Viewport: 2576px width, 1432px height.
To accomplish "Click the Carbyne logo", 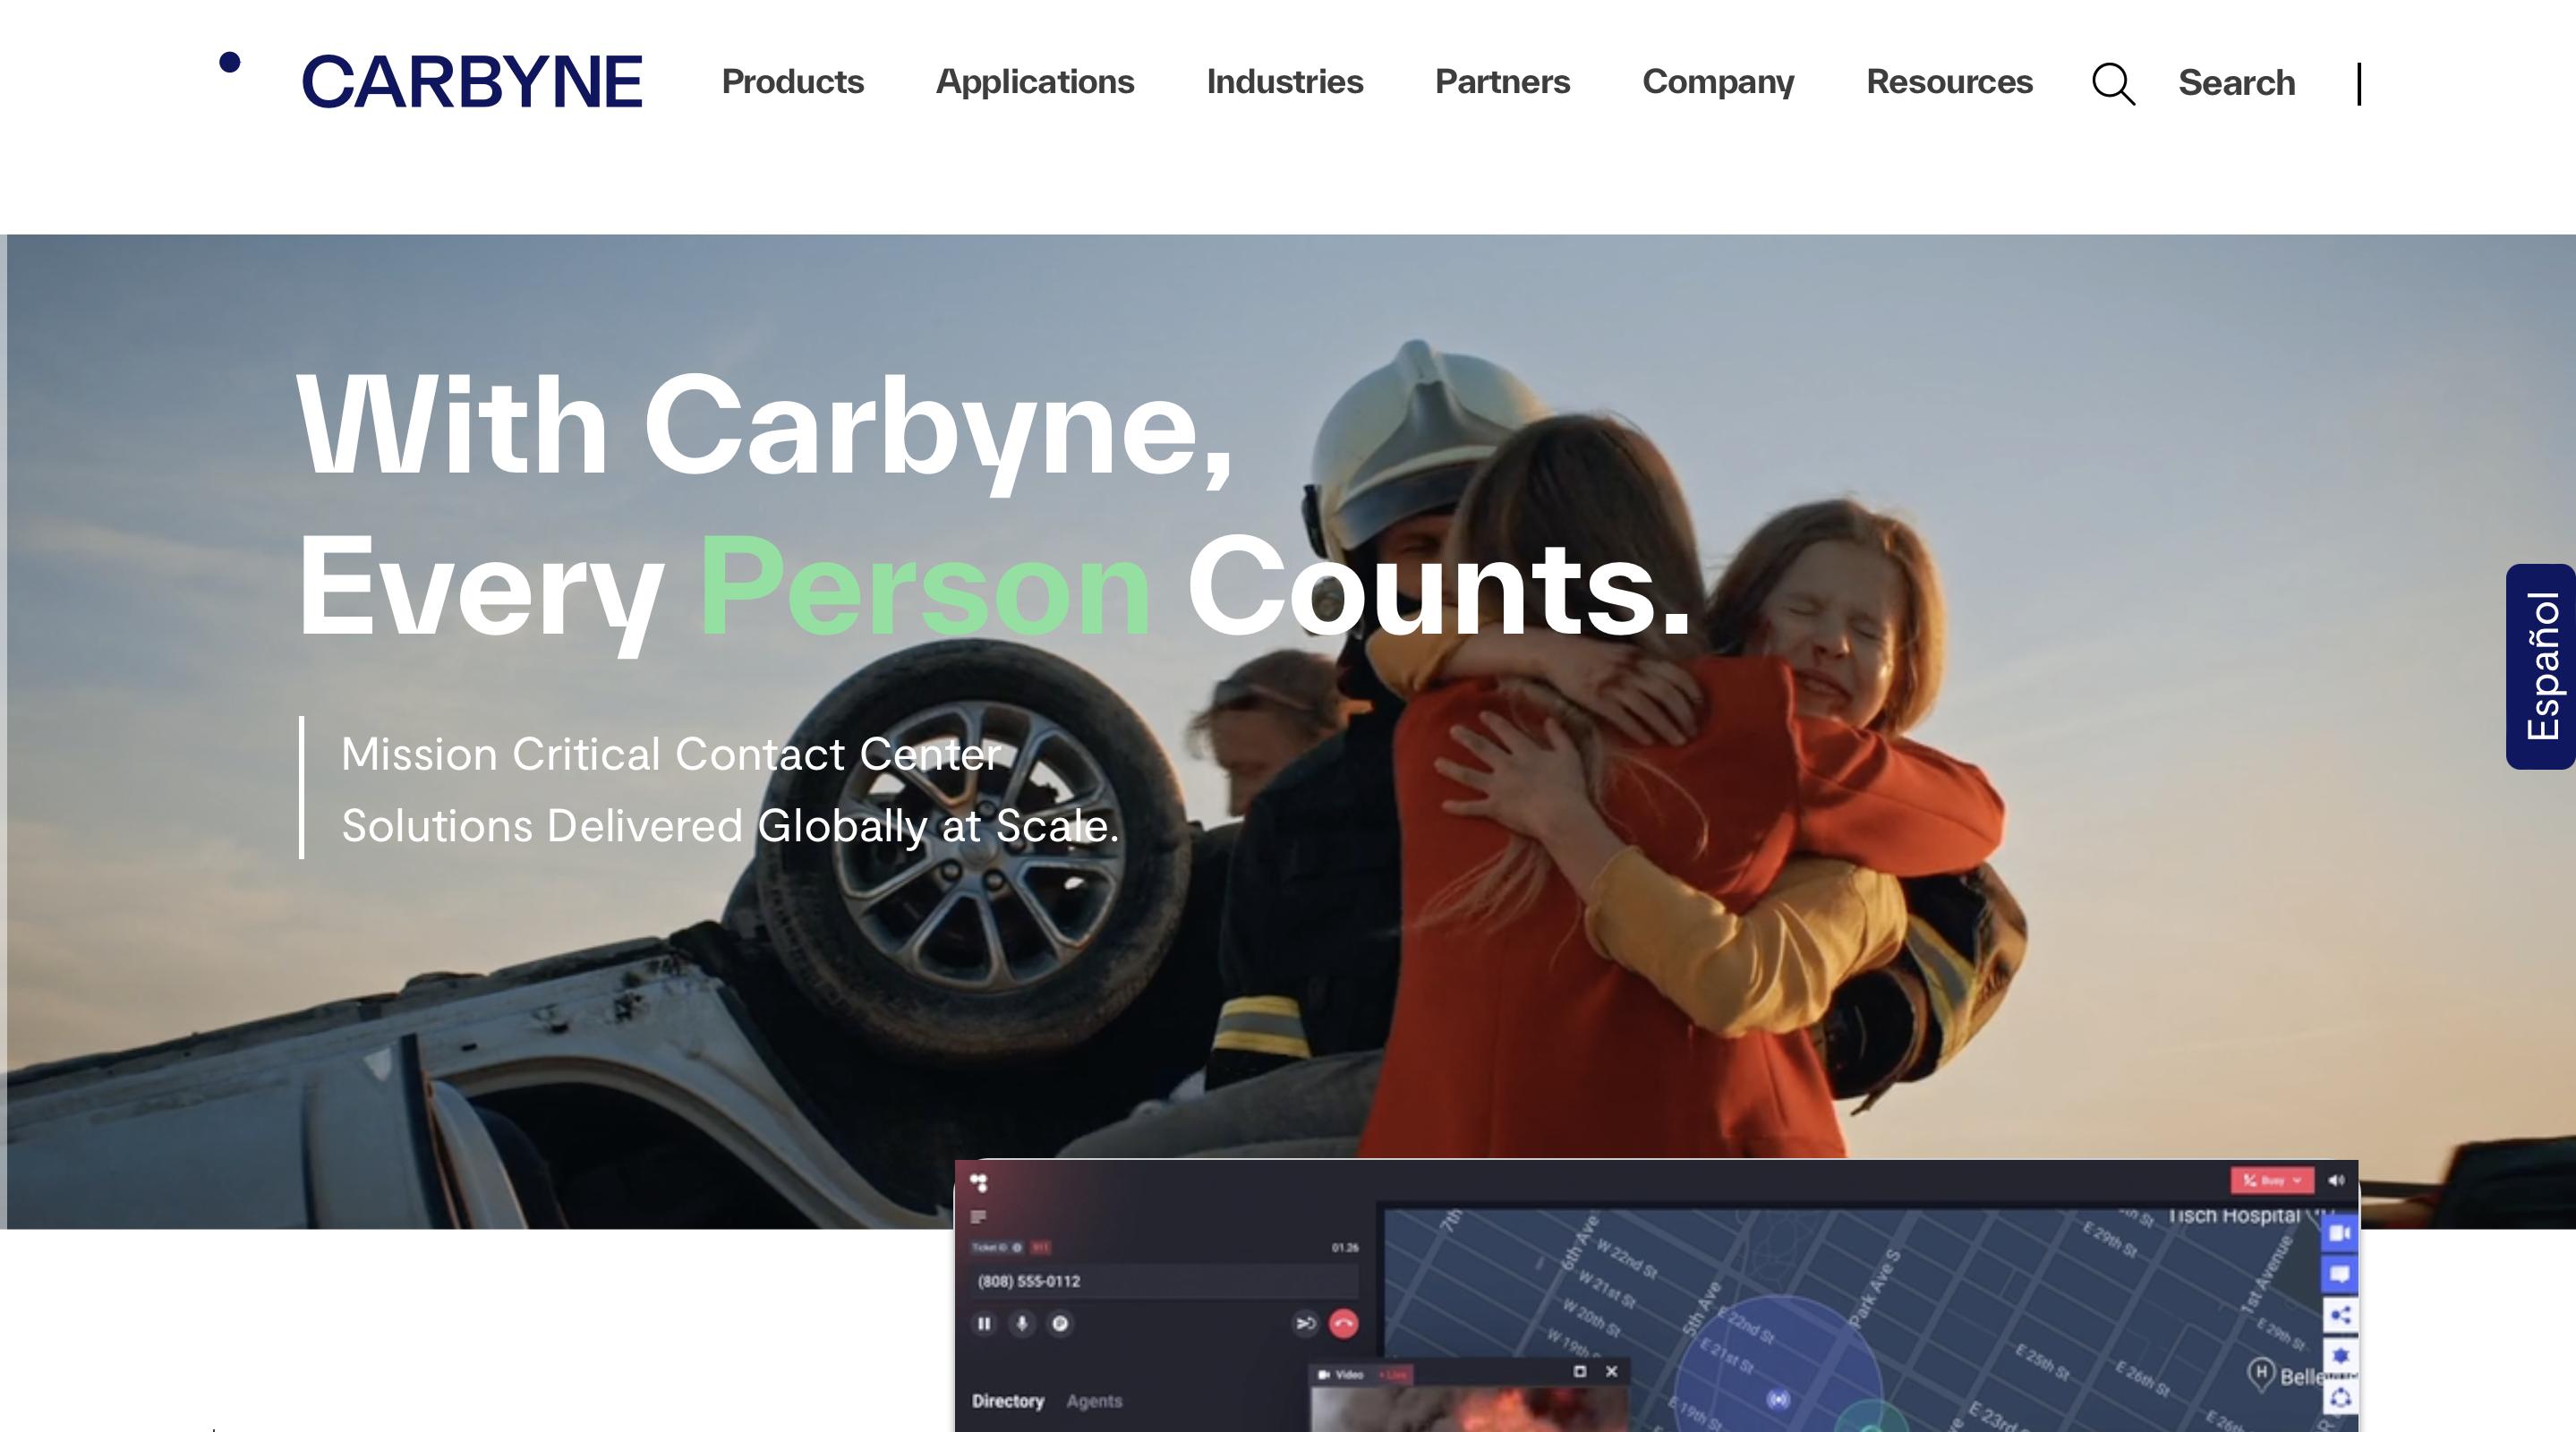I will (431, 80).
